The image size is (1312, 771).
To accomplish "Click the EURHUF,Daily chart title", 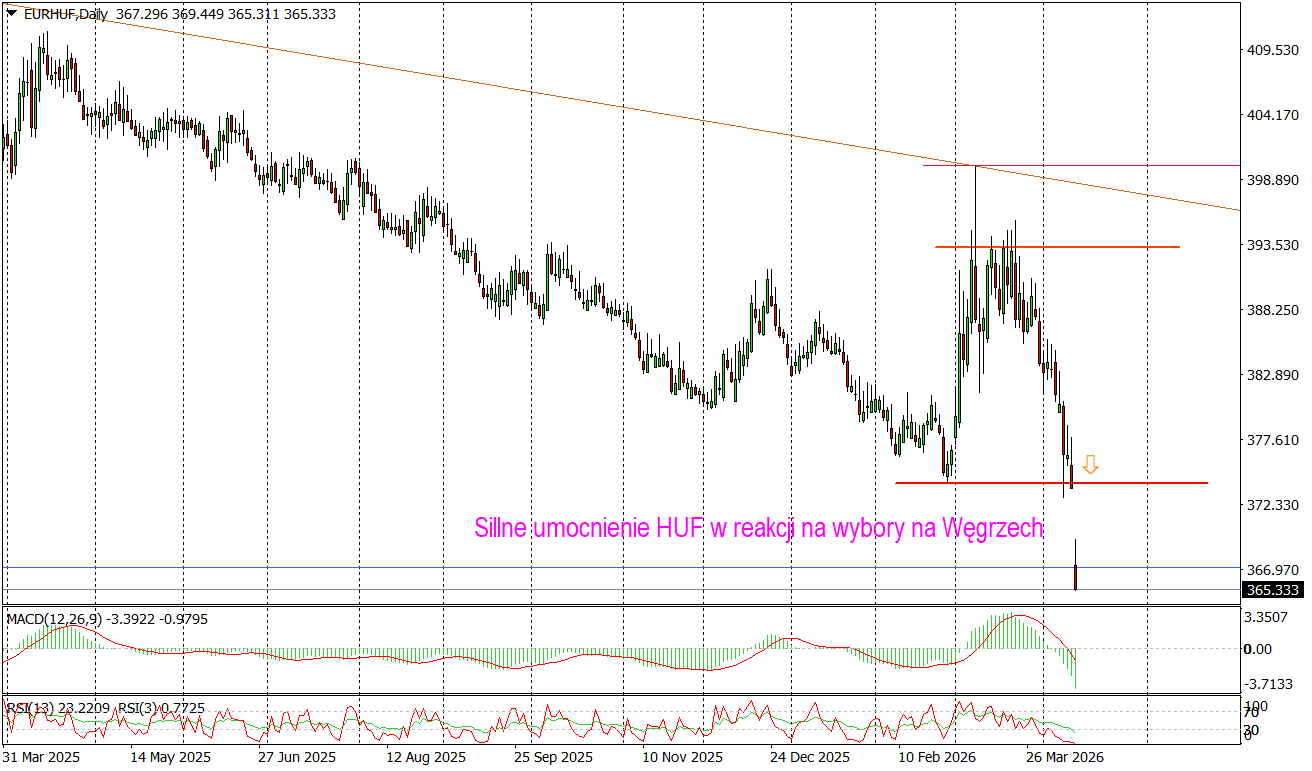I will pos(67,14).
